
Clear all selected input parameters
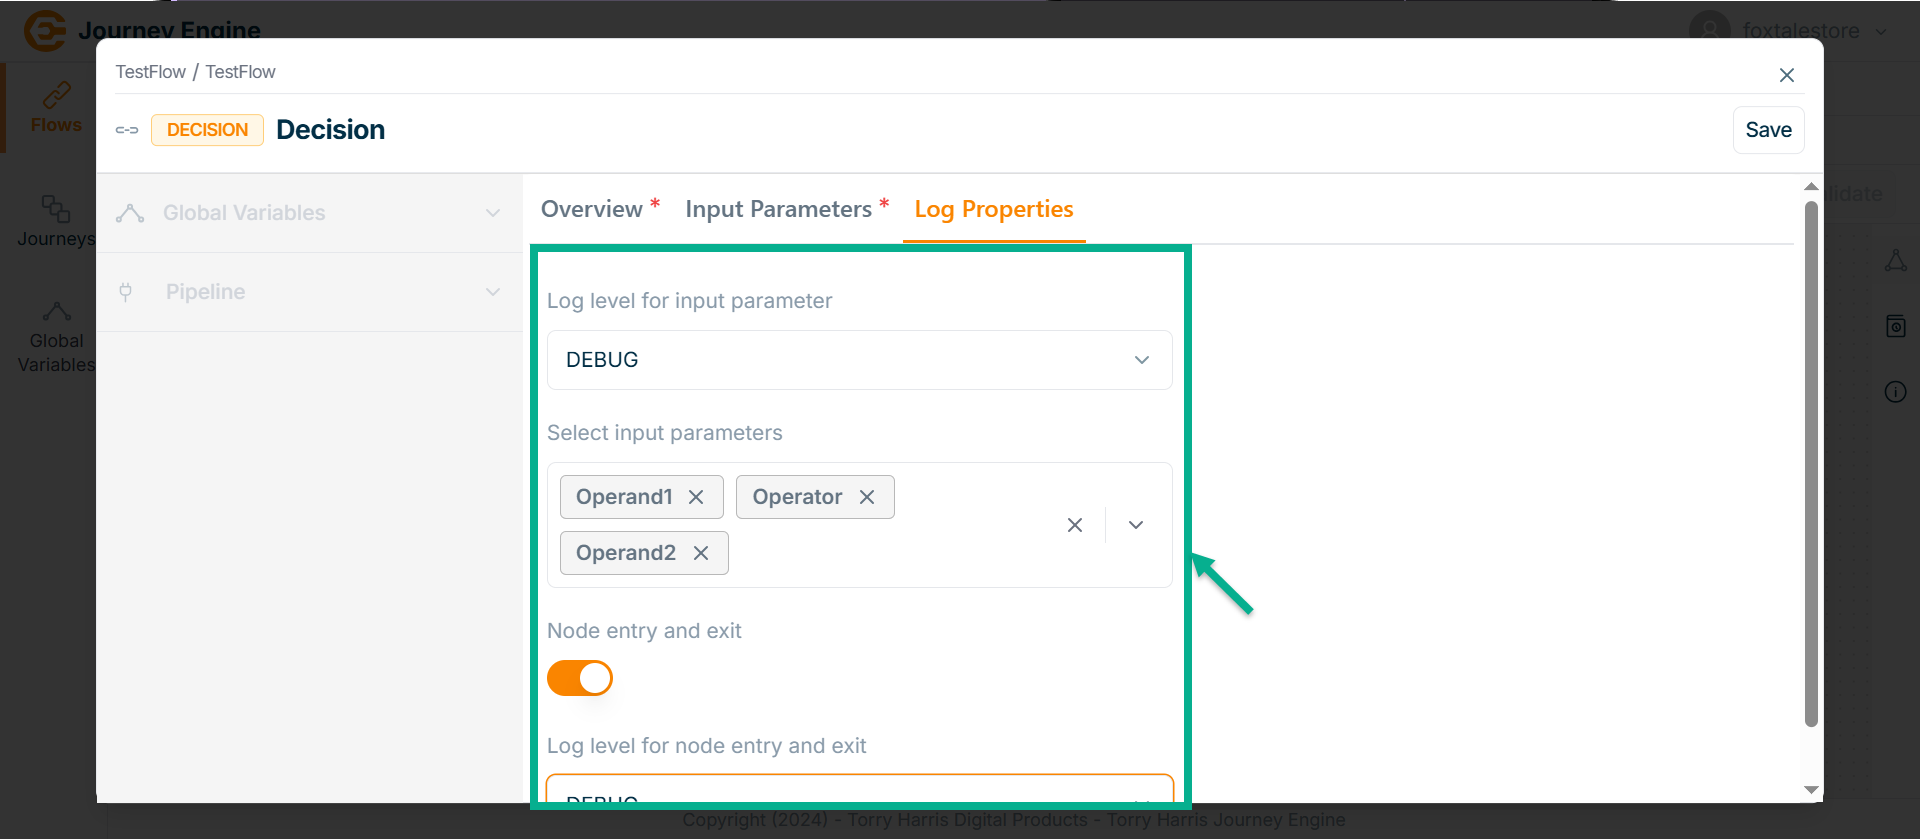click(x=1075, y=525)
